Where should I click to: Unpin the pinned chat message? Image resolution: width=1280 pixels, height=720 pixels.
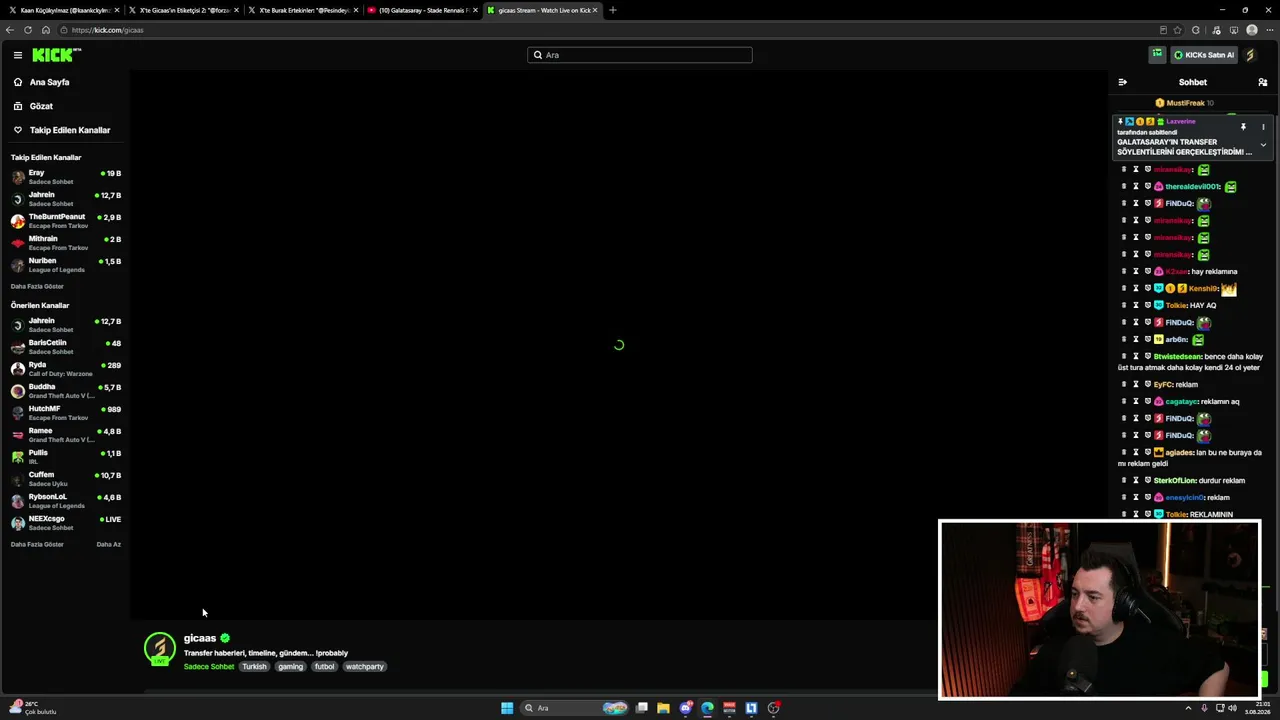point(1243,127)
